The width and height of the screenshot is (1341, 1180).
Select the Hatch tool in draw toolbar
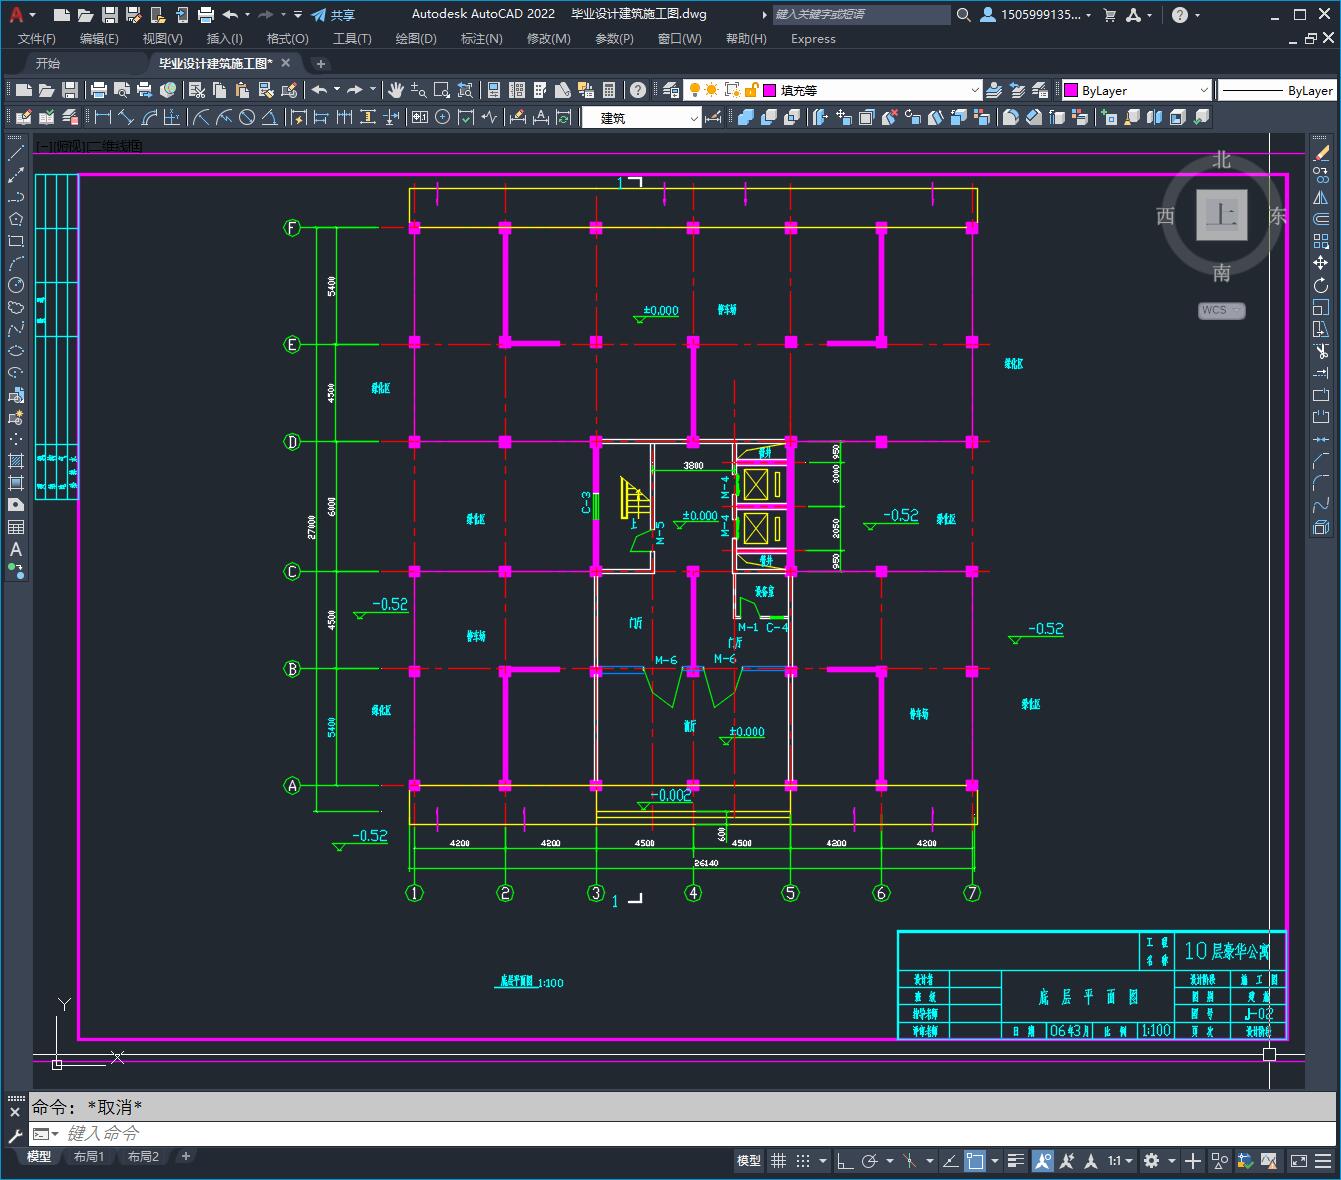pos(16,461)
